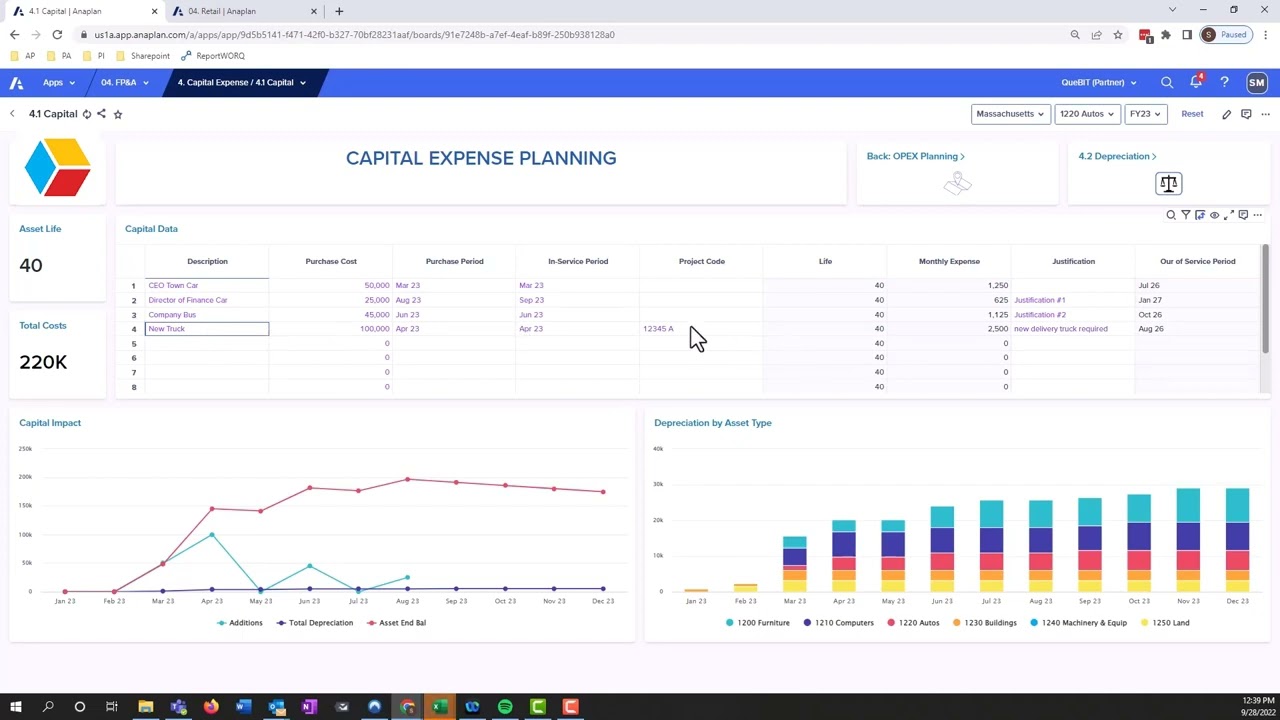Bookmark this page with the star icon

click(x=1118, y=35)
